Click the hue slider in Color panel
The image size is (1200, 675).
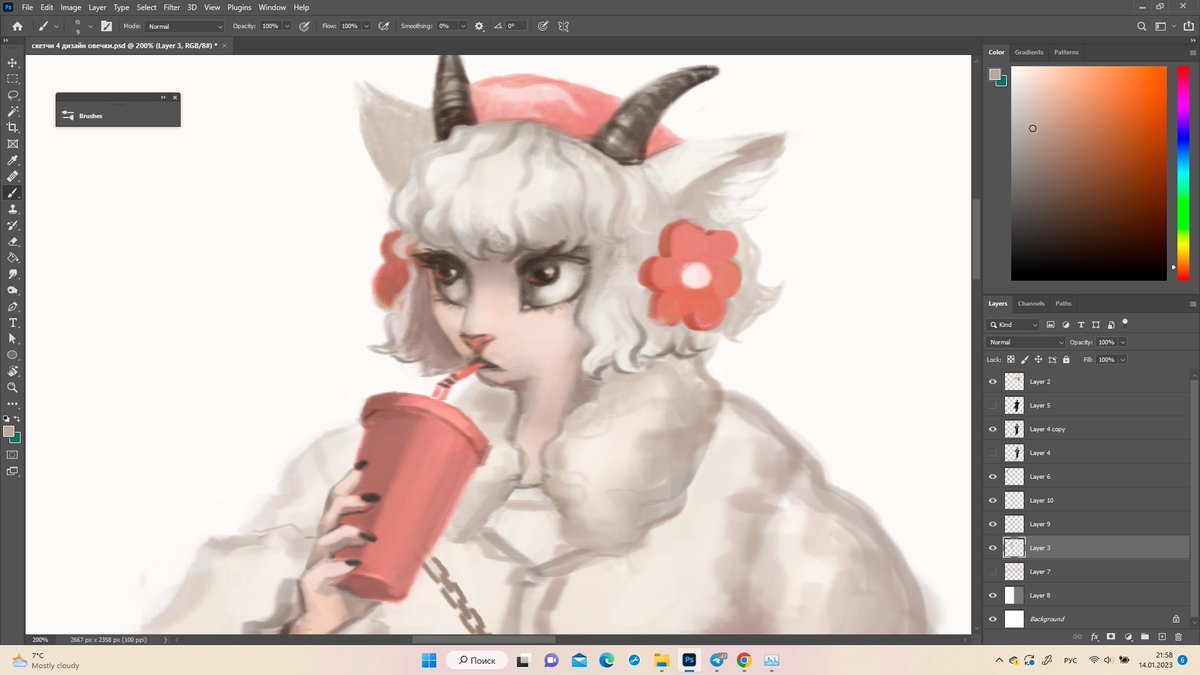(1185, 173)
